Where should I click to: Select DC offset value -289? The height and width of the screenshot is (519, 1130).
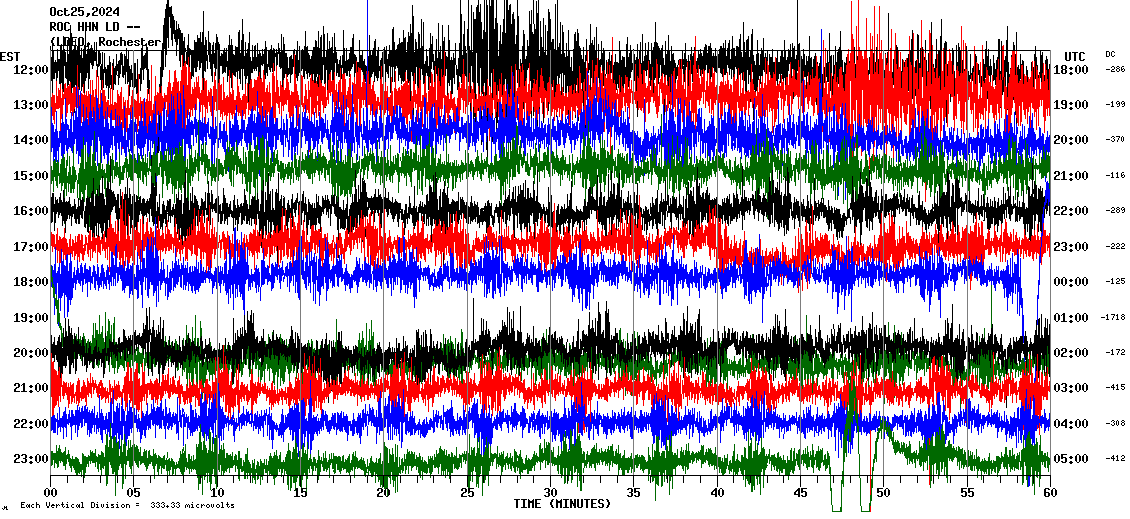[1115, 211]
